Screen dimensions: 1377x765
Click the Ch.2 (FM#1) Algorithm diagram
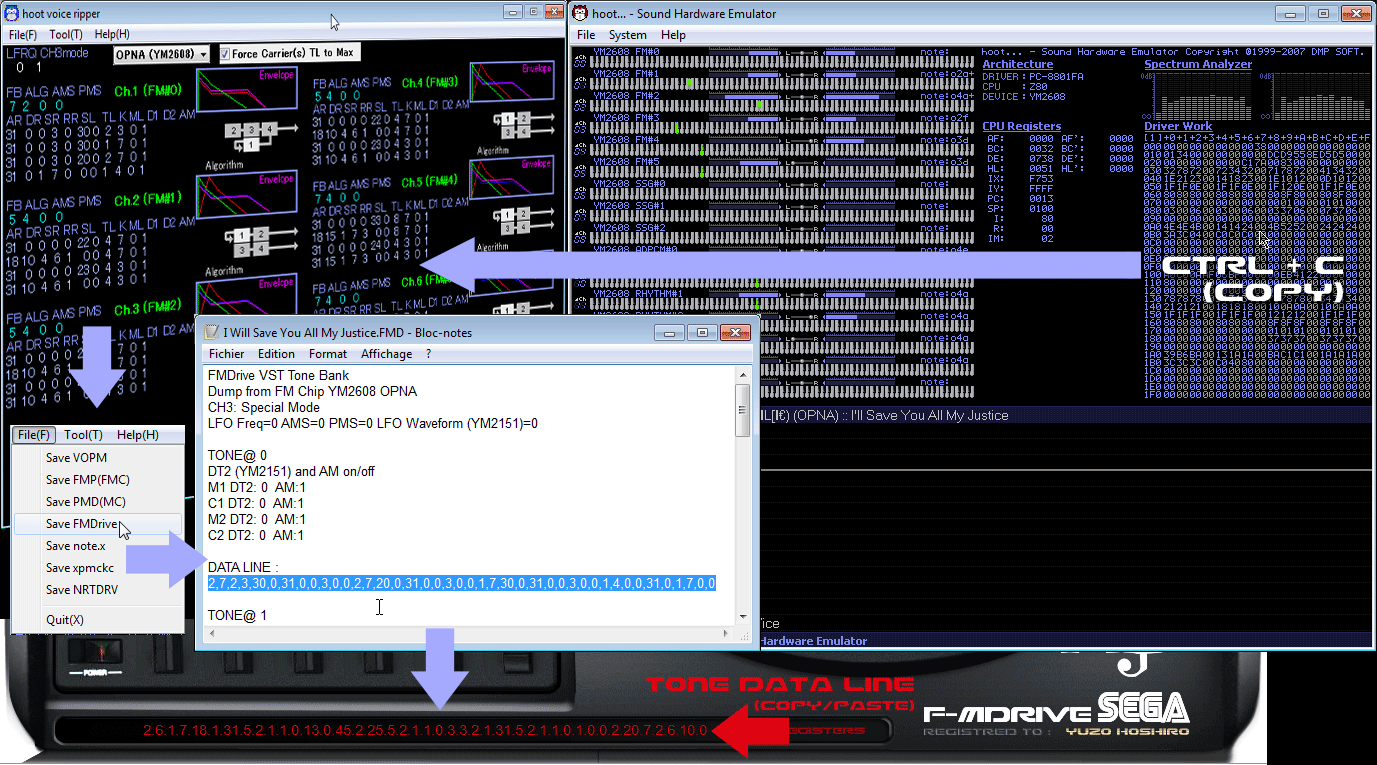pos(250,242)
